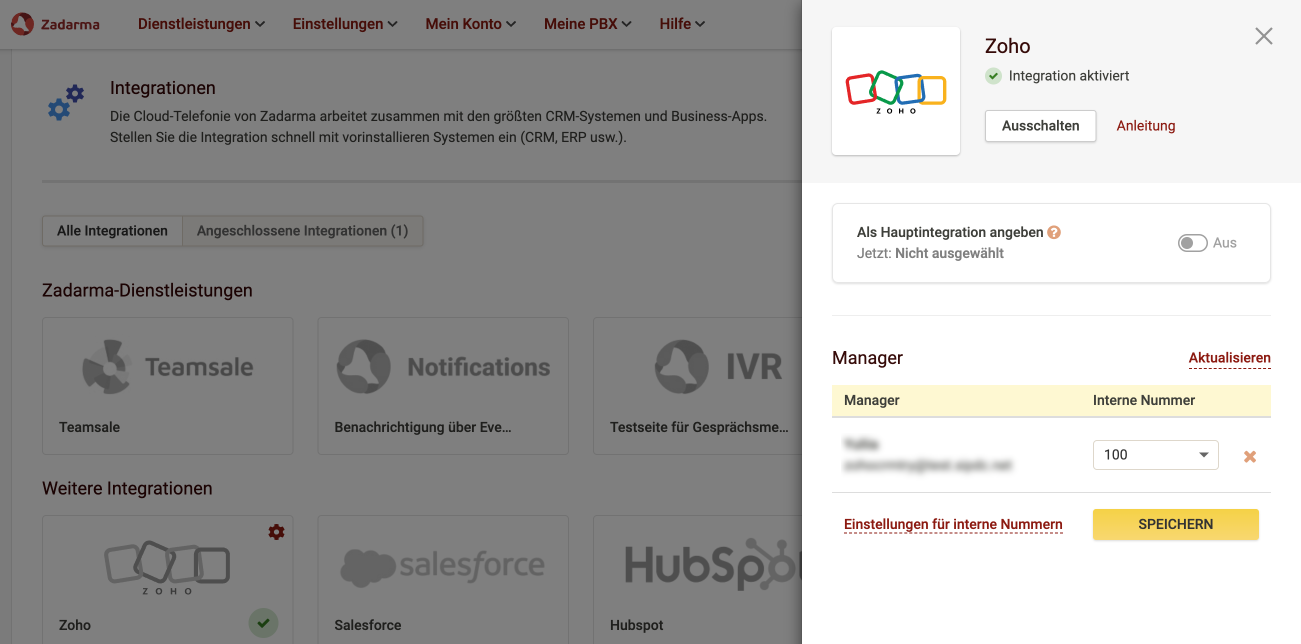Click the Manager column header
The image size is (1301, 644).
coord(871,400)
